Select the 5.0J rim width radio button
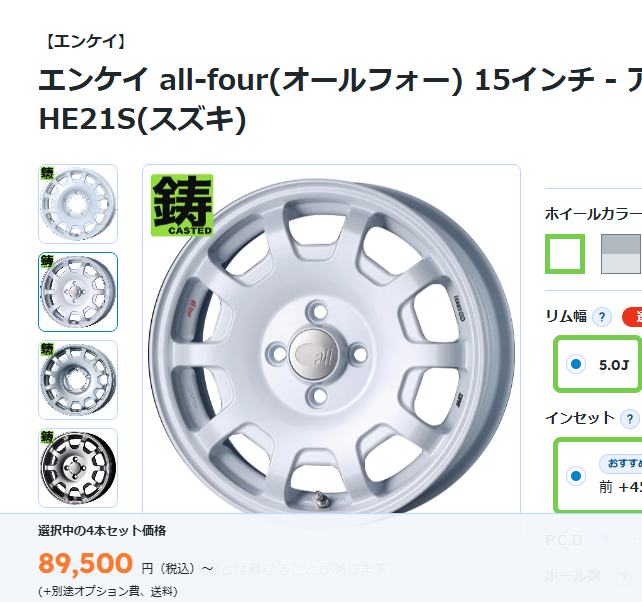 pos(576,364)
